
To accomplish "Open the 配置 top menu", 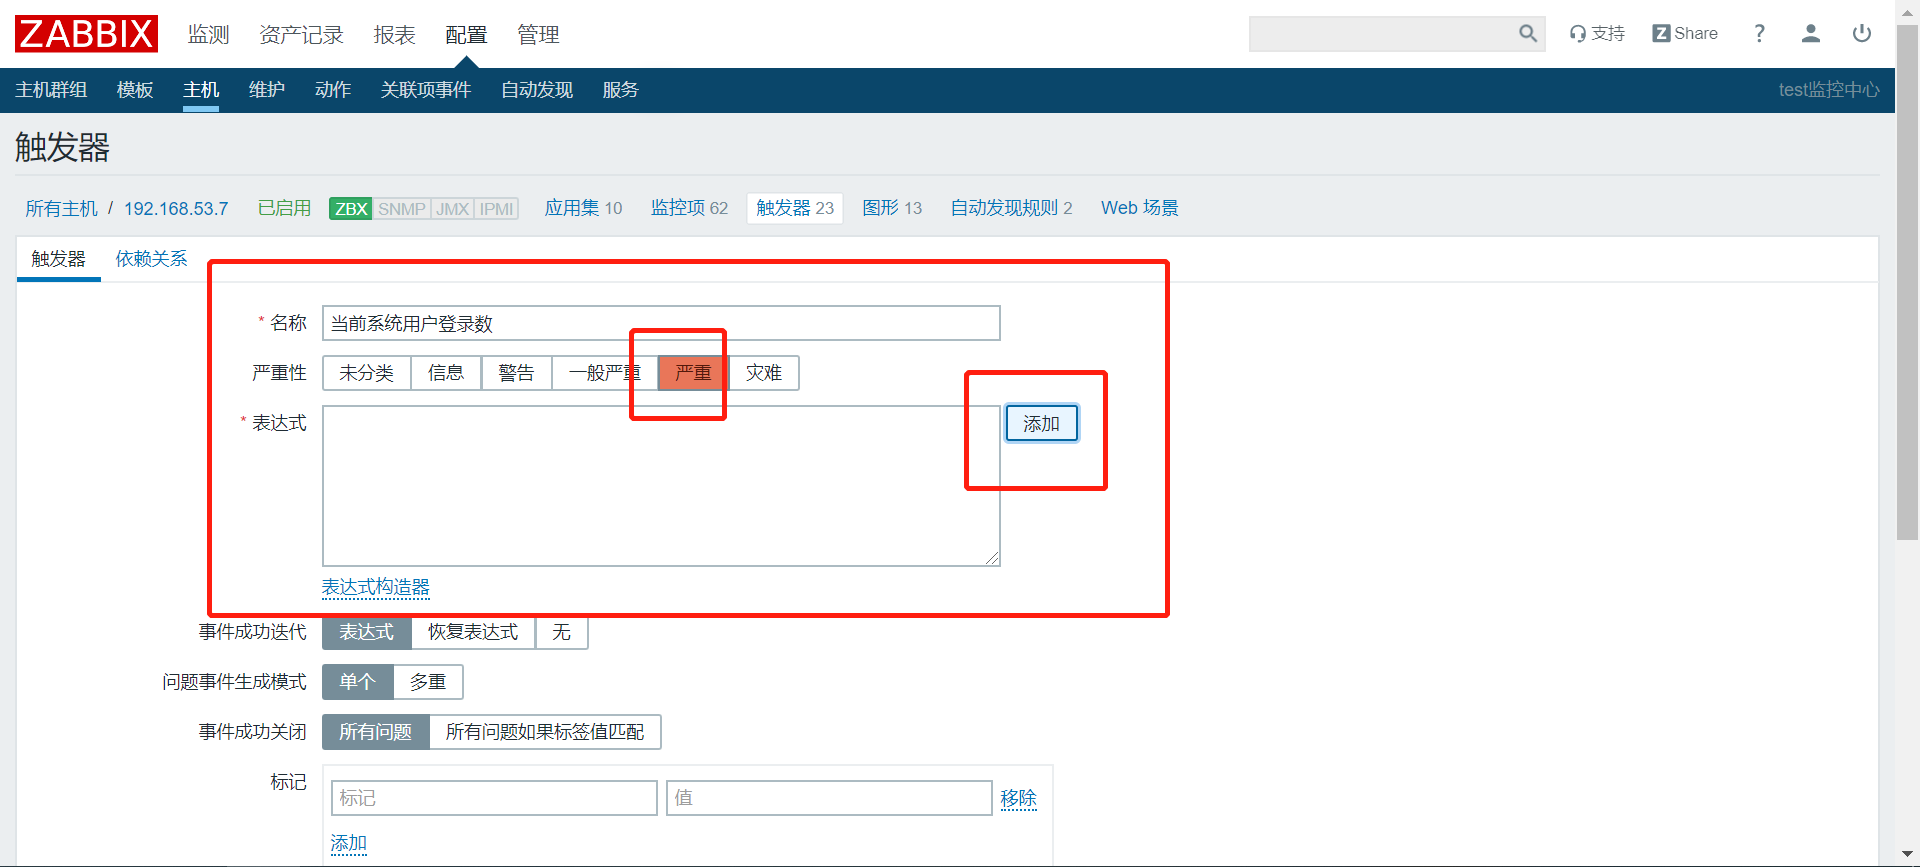I will click(466, 35).
